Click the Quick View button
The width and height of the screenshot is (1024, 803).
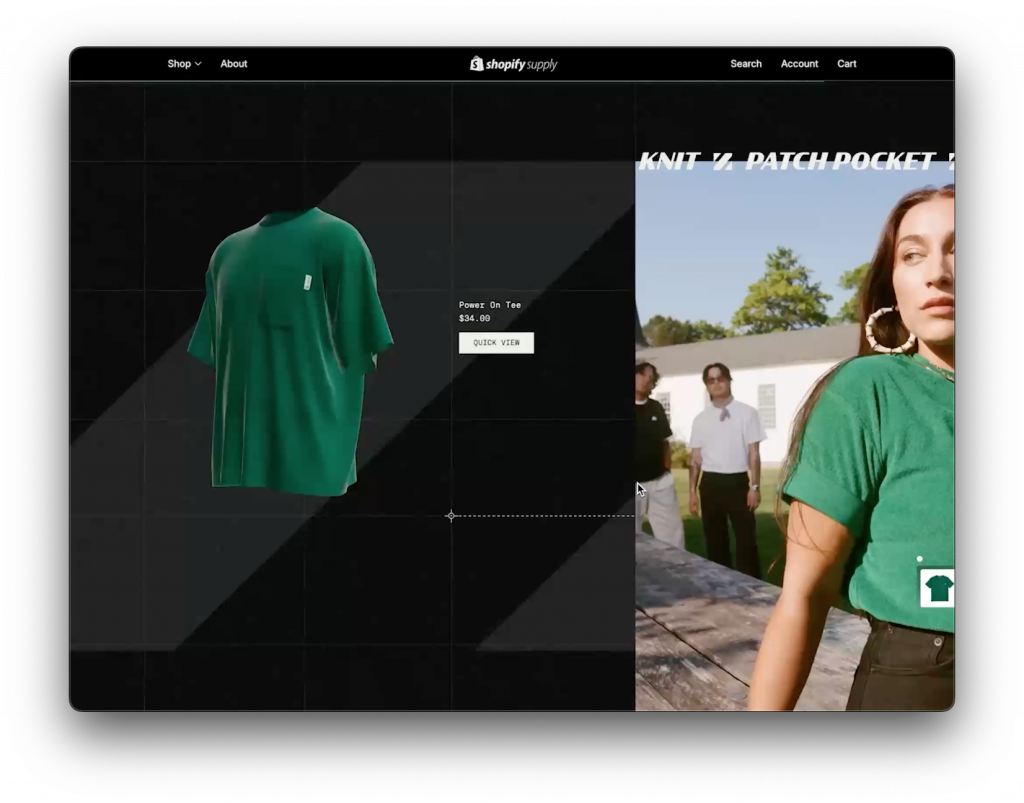tap(496, 343)
